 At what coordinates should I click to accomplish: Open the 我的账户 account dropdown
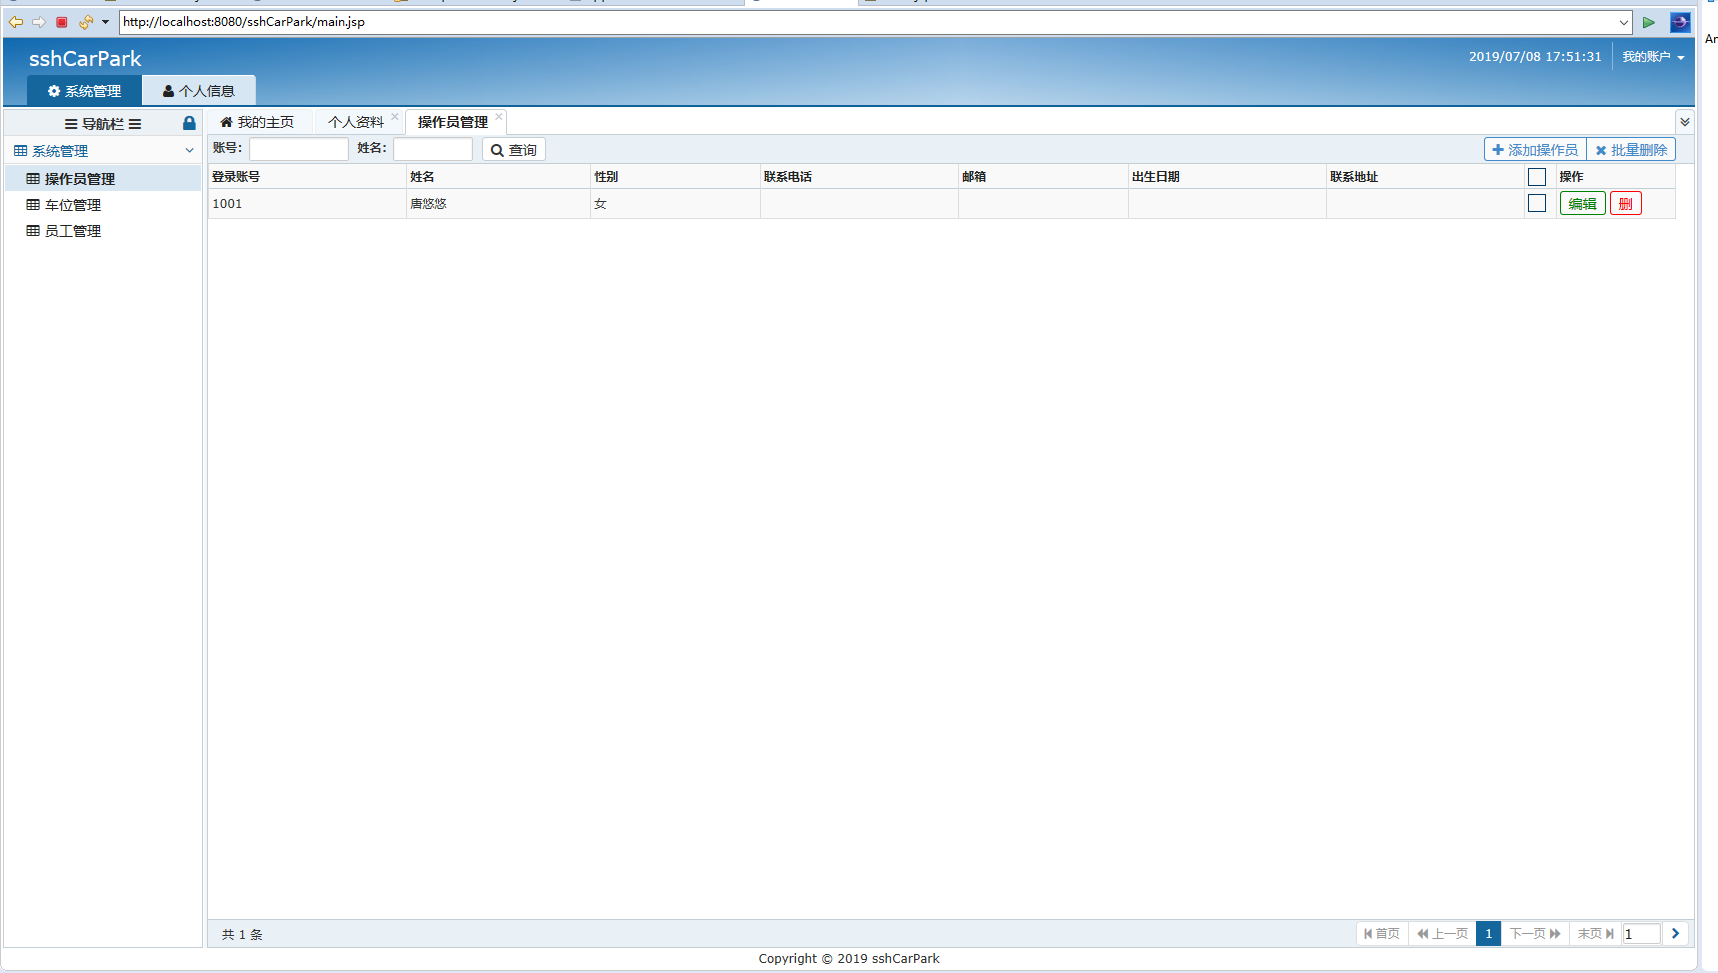[x=1653, y=57]
